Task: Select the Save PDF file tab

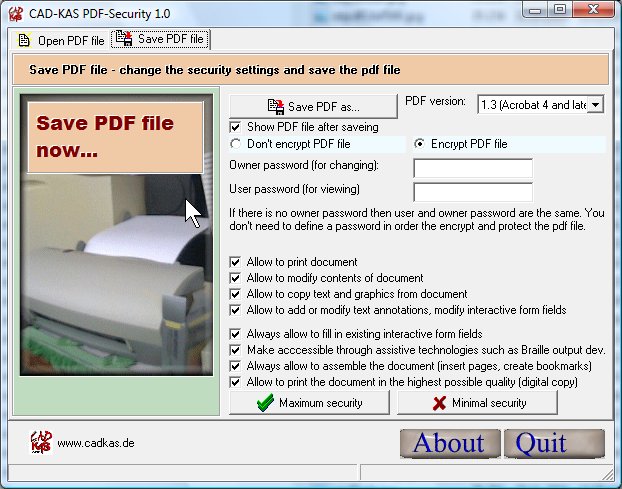Action: pos(160,40)
